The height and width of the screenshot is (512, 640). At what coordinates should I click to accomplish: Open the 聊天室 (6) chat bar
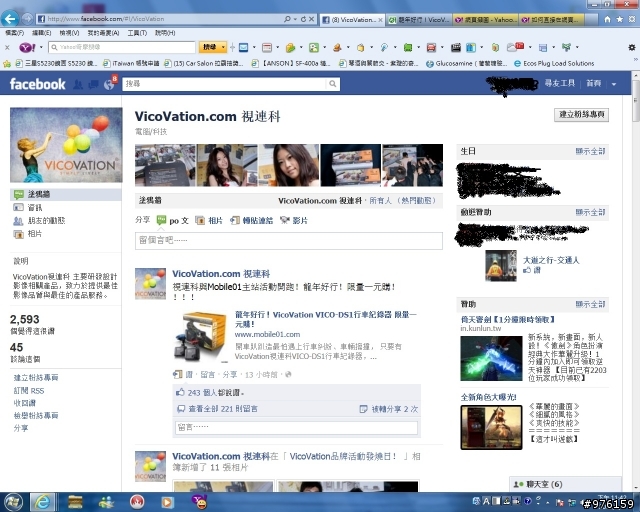coord(565,484)
